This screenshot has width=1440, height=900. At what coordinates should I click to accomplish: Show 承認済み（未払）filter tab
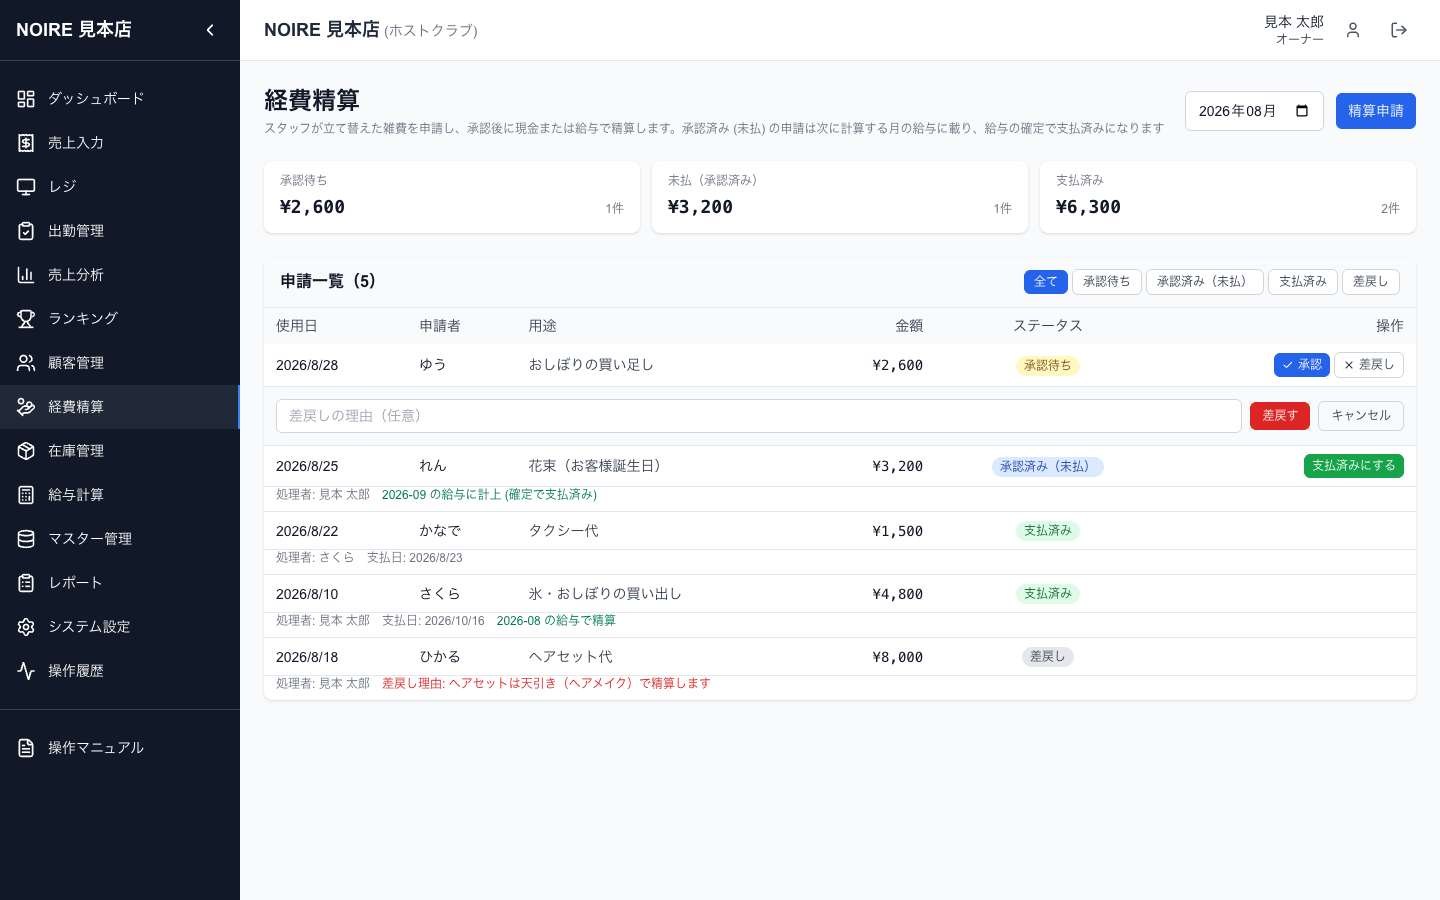click(1205, 282)
